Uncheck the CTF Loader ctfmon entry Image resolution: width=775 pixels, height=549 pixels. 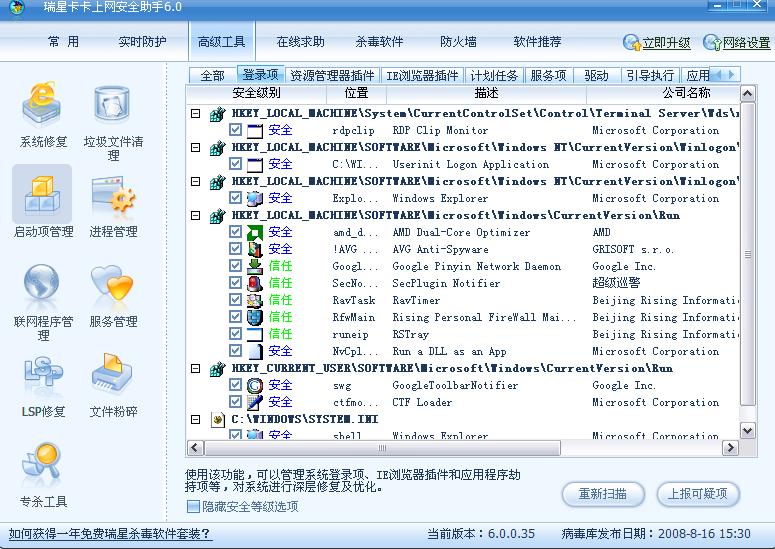coord(235,402)
